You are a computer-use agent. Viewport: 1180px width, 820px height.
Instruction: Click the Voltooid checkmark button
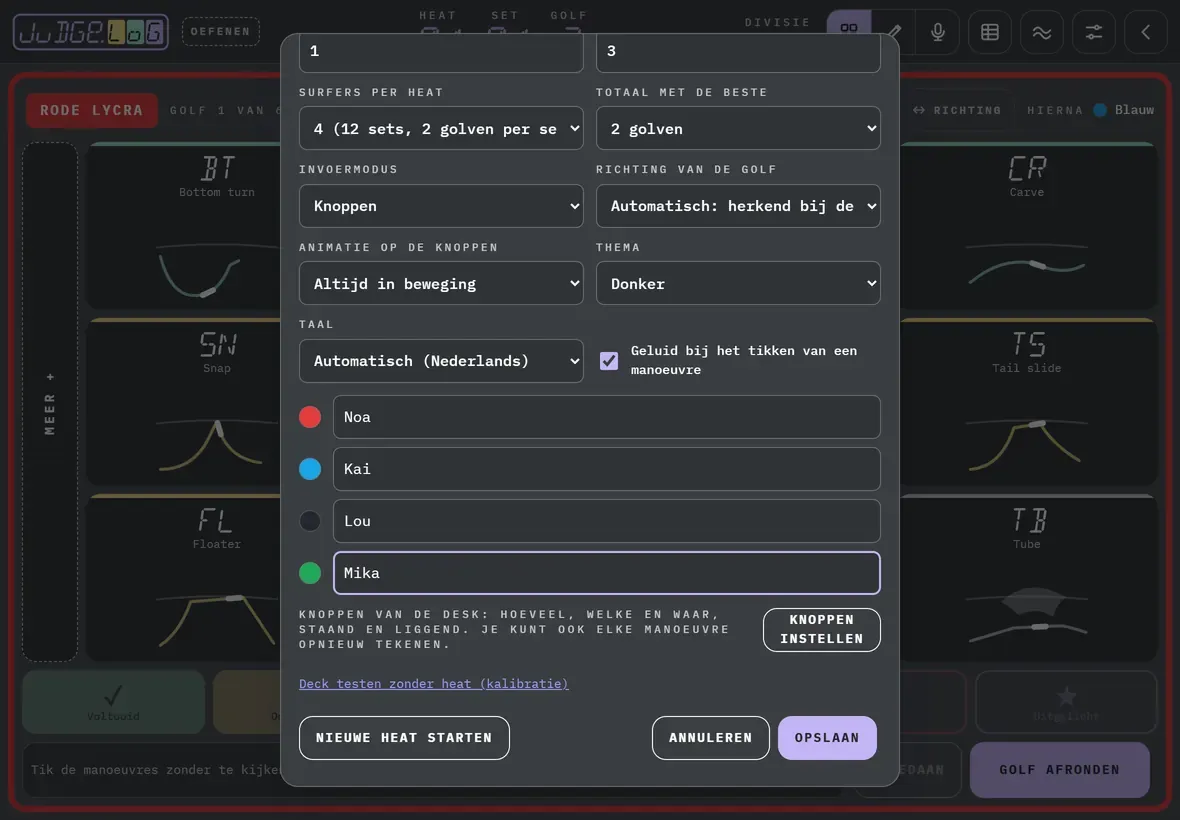(113, 702)
